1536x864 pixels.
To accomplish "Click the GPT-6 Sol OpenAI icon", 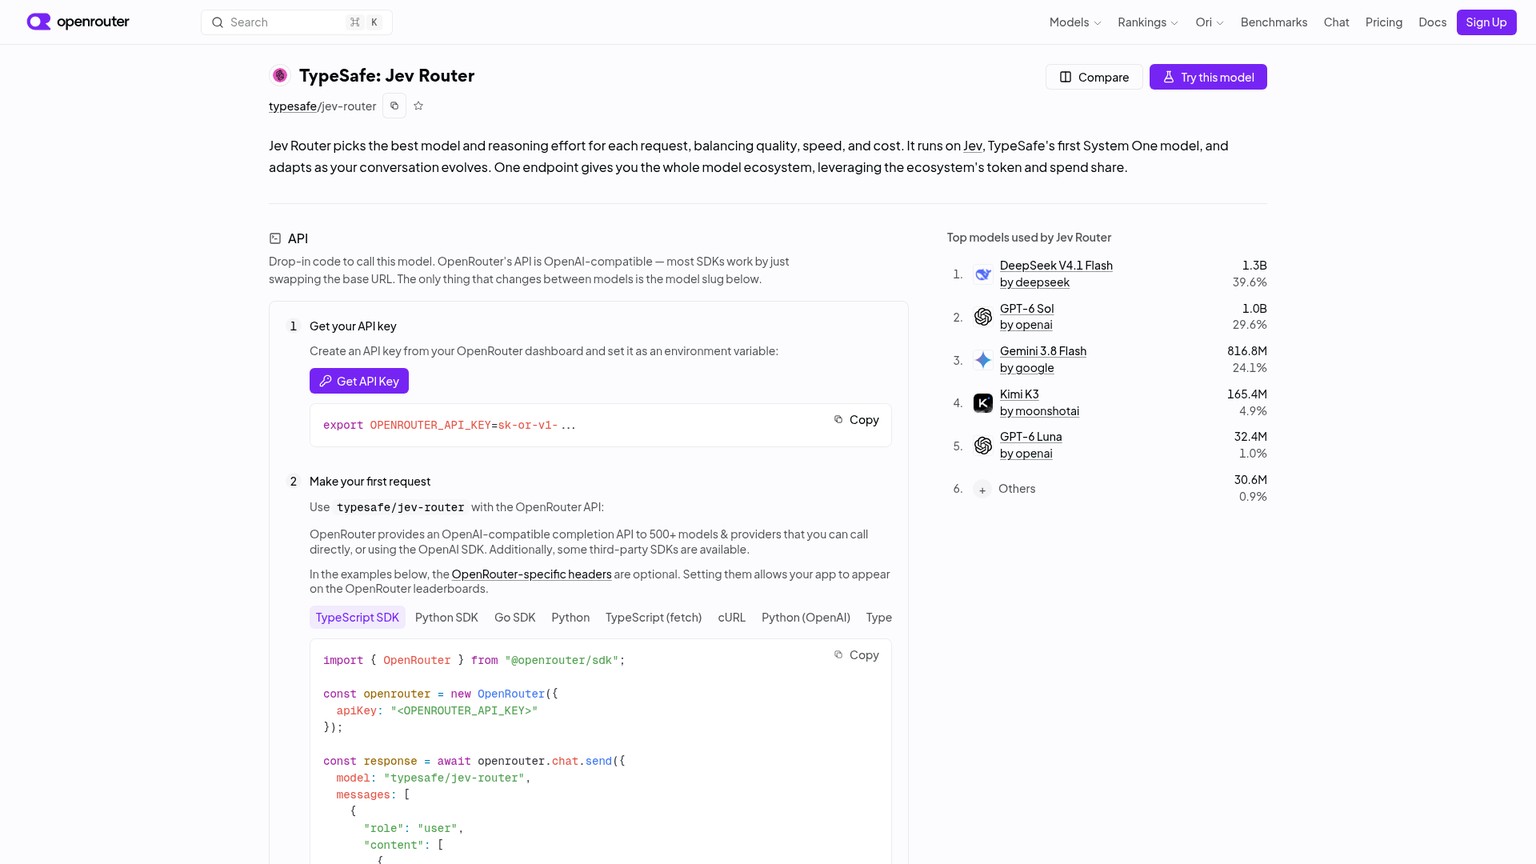I will pyautogui.click(x=983, y=317).
